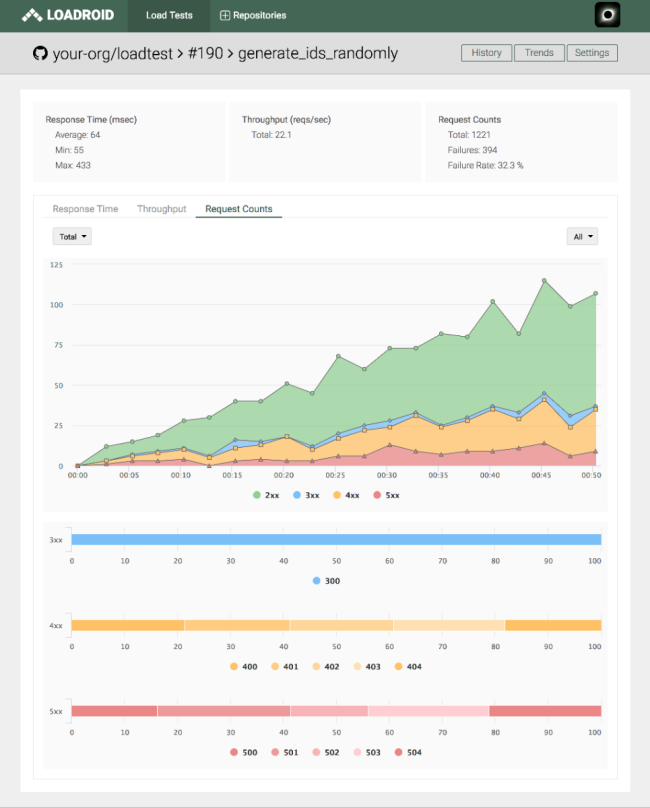Click the Loadroid logo in header
This screenshot has width=650, height=808.
click(68, 15)
